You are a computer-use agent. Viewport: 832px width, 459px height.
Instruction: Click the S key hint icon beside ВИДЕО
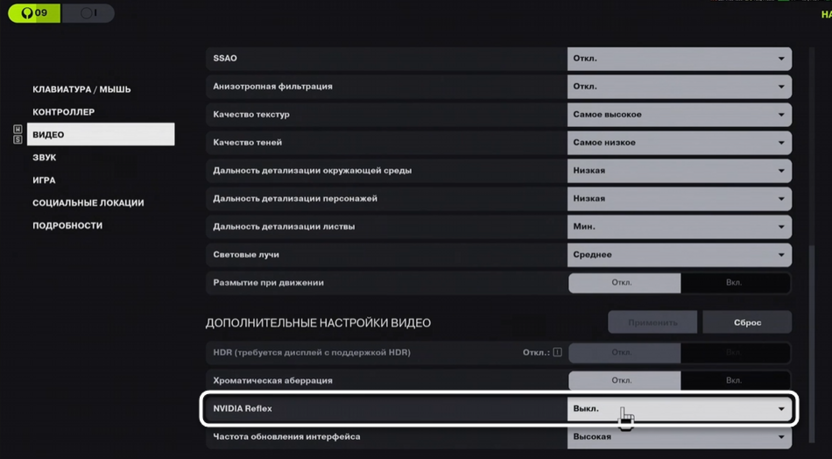pos(18,140)
